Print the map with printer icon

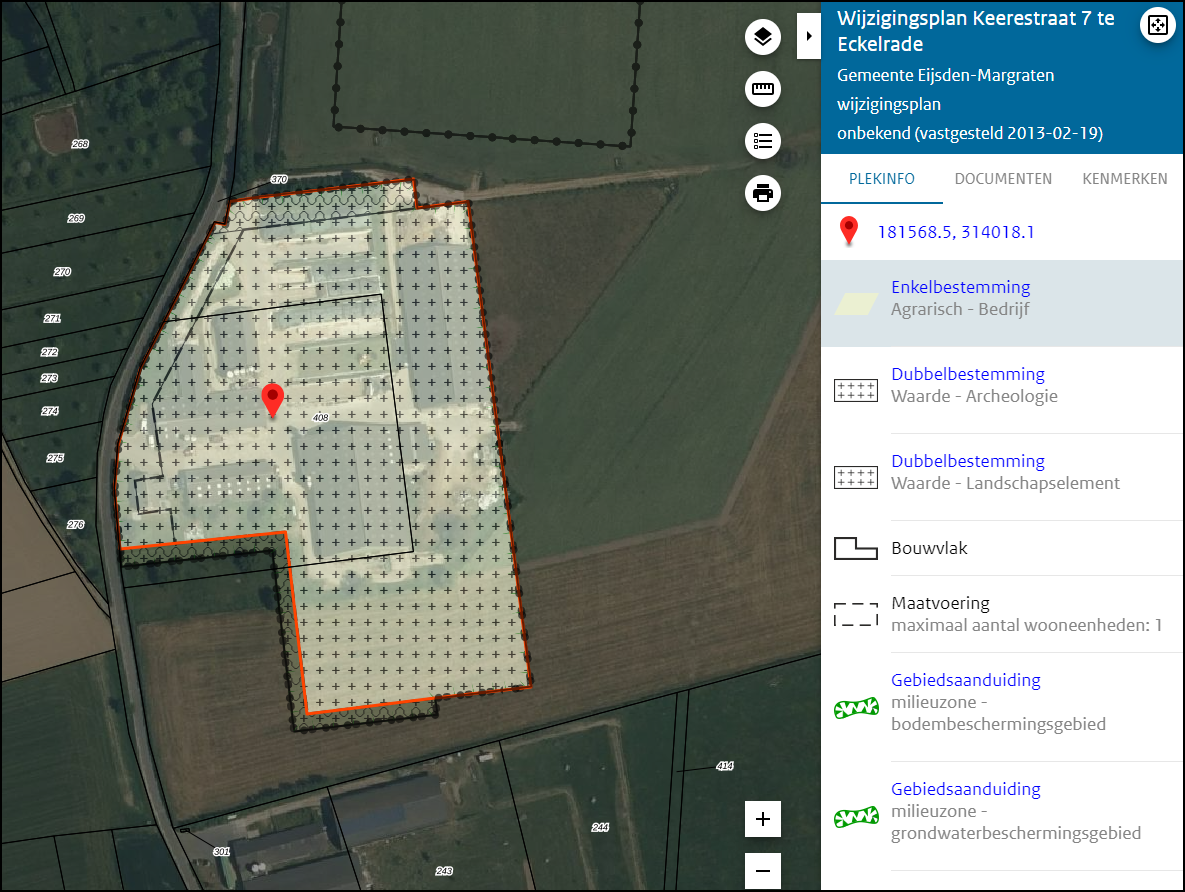tap(763, 194)
